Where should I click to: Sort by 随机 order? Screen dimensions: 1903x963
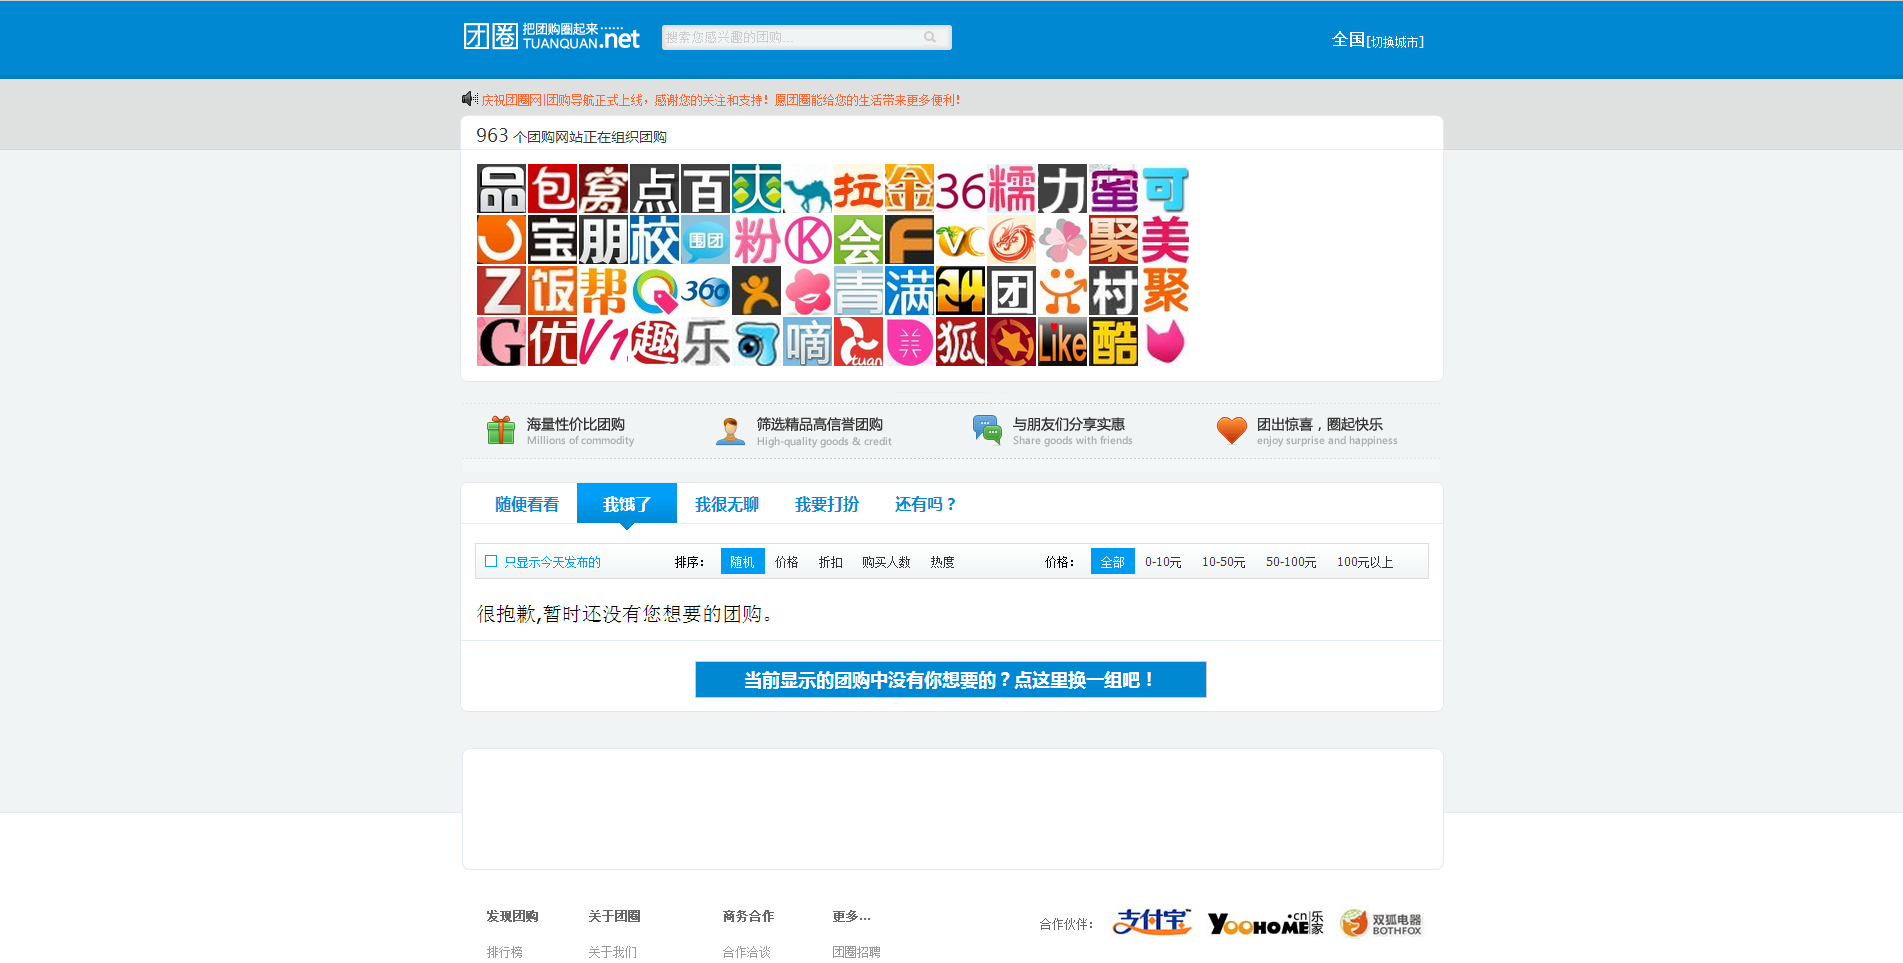742,562
